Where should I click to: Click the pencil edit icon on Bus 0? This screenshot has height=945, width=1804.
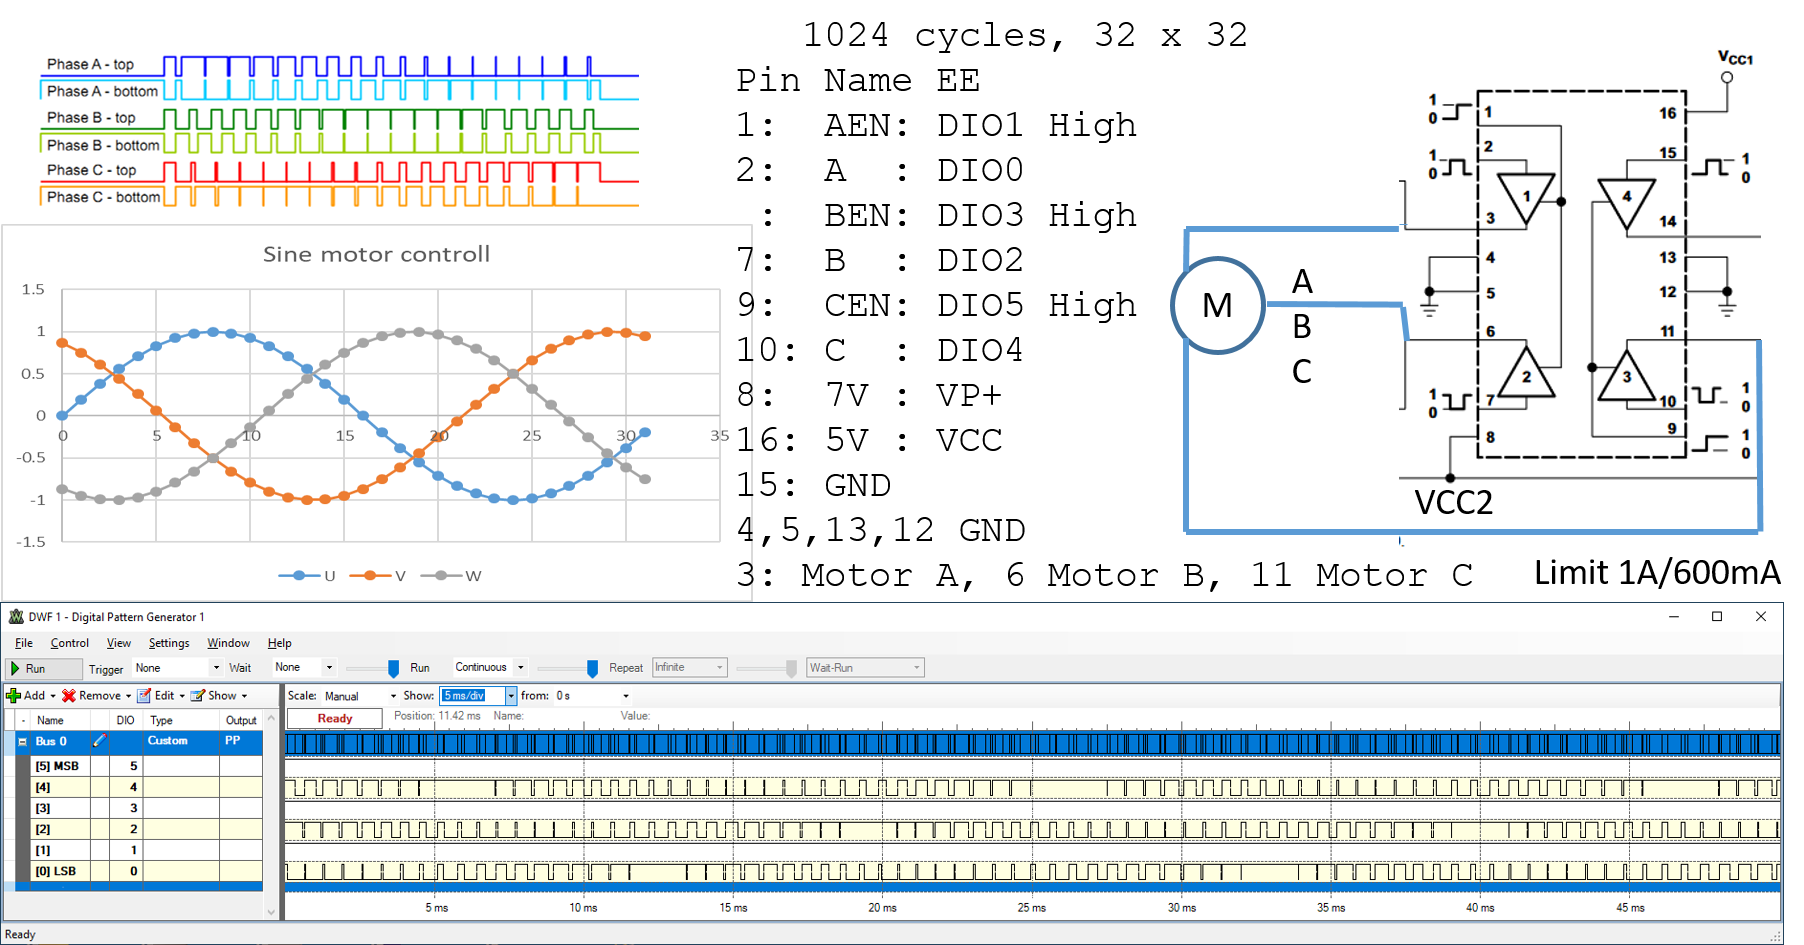[100, 741]
